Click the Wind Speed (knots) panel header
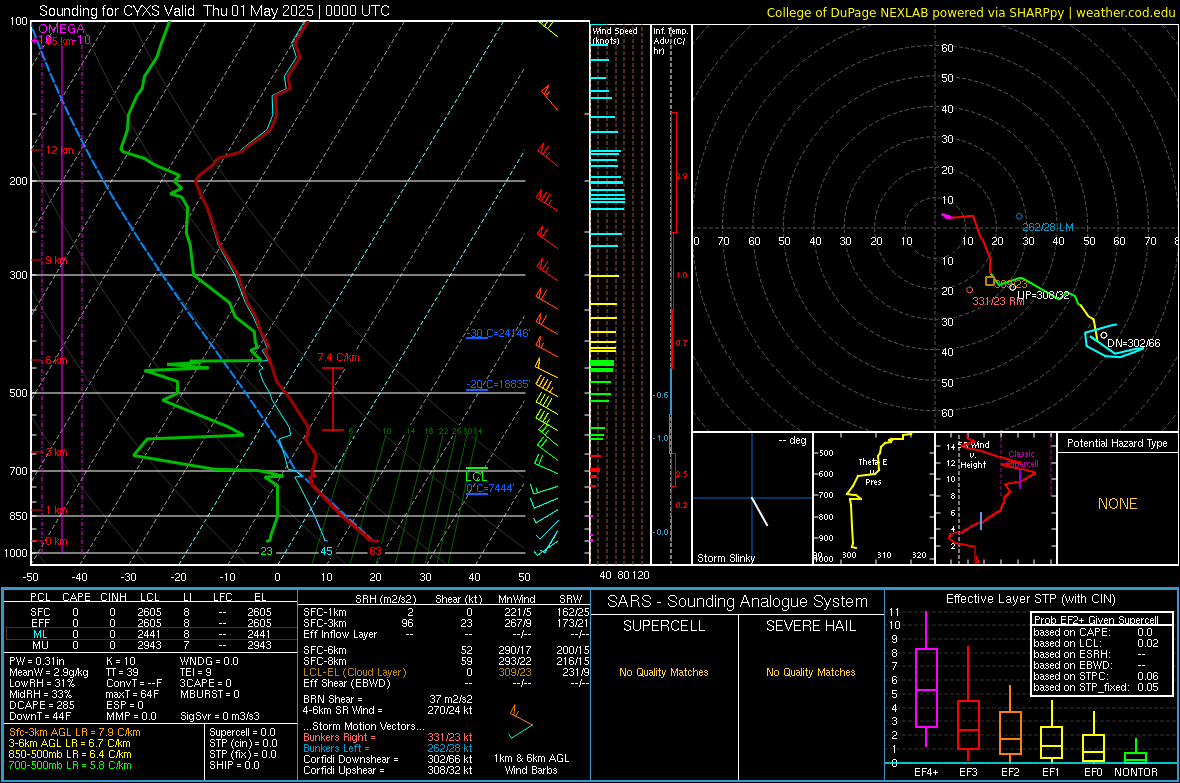Screen dimensions: 1180x783 [x=615, y=35]
